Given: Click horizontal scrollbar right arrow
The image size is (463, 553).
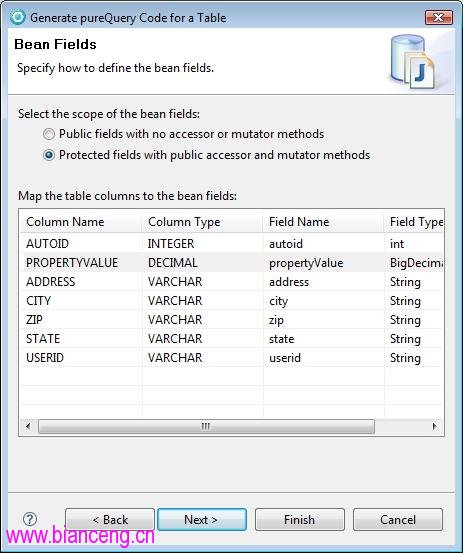Looking at the screenshot, I should 434,426.
